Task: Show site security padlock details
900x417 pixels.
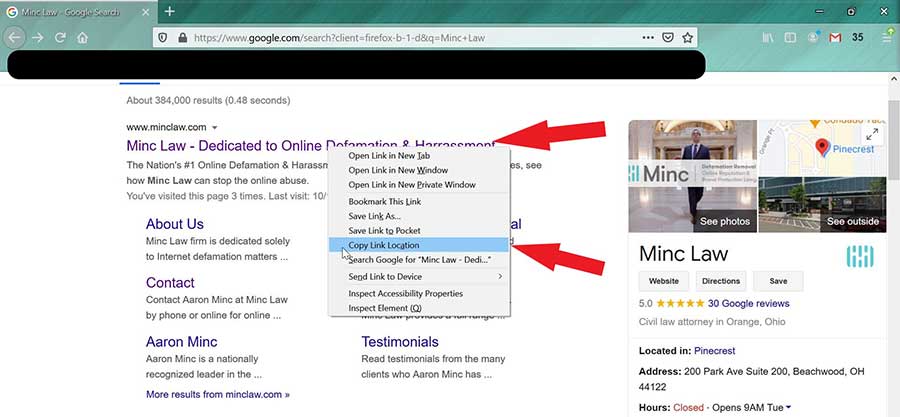Action: pos(183,38)
